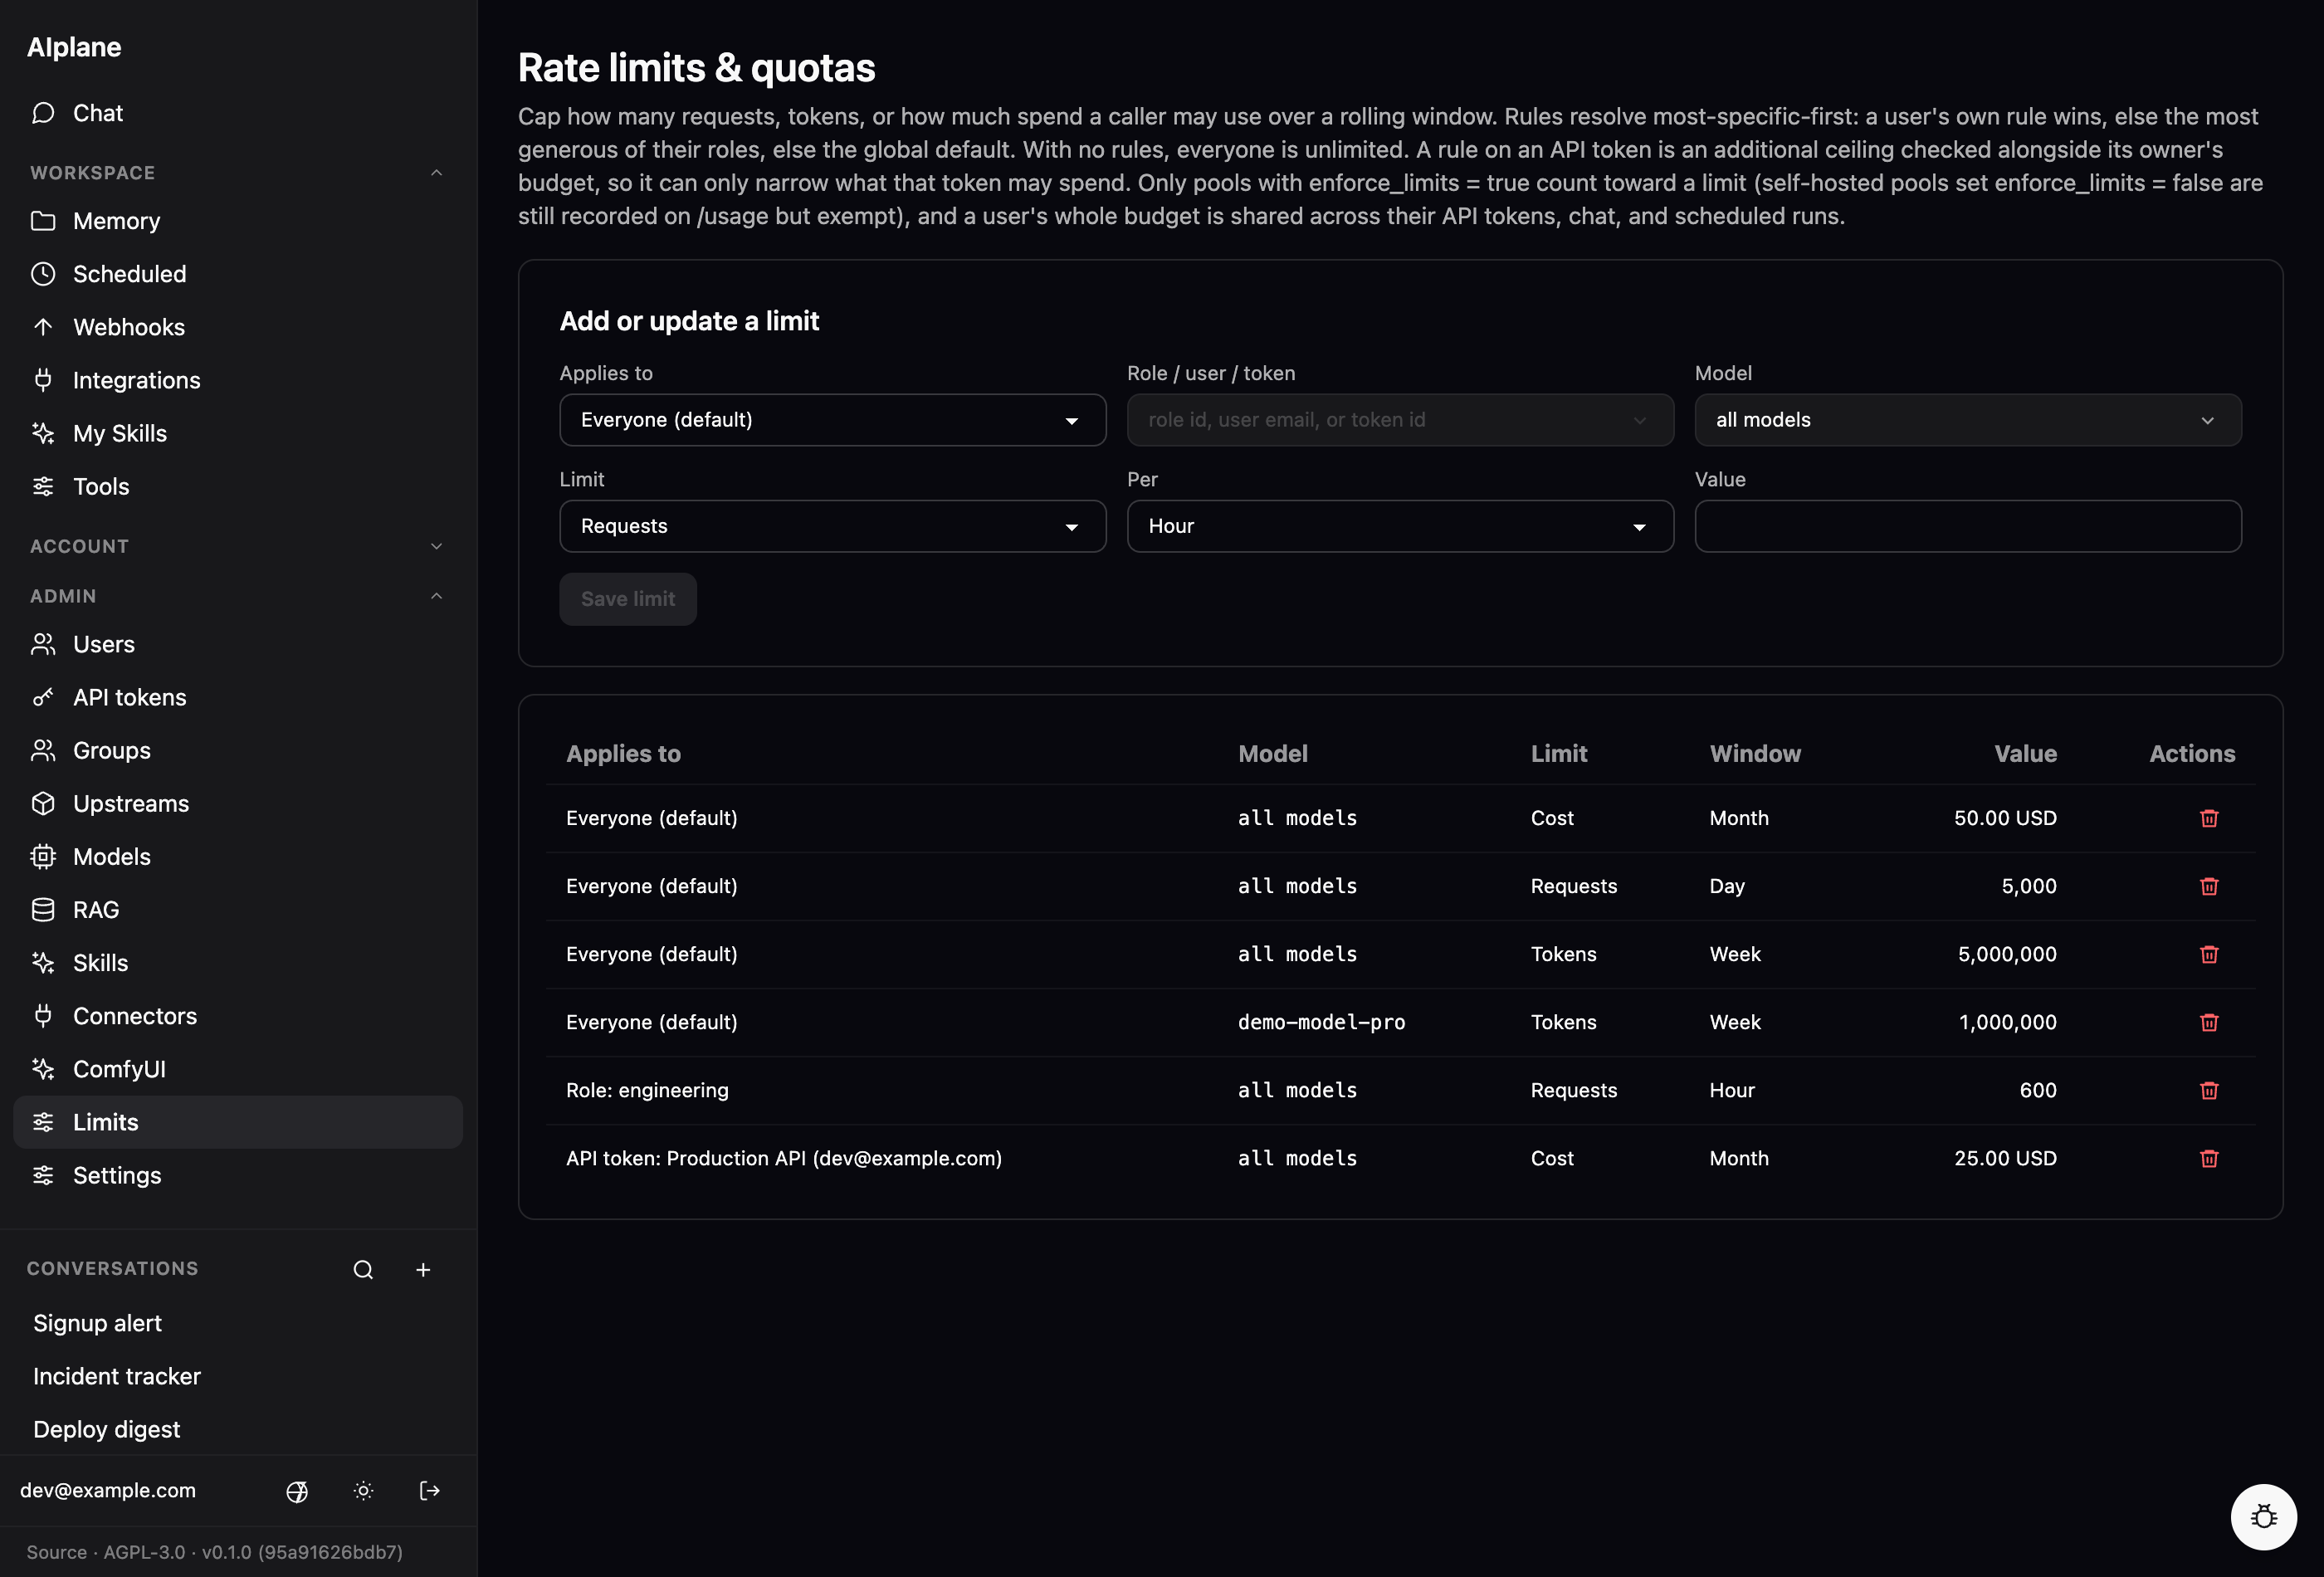Click the Applies to column header
The height and width of the screenshot is (1577, 2324).
point(623,754)
